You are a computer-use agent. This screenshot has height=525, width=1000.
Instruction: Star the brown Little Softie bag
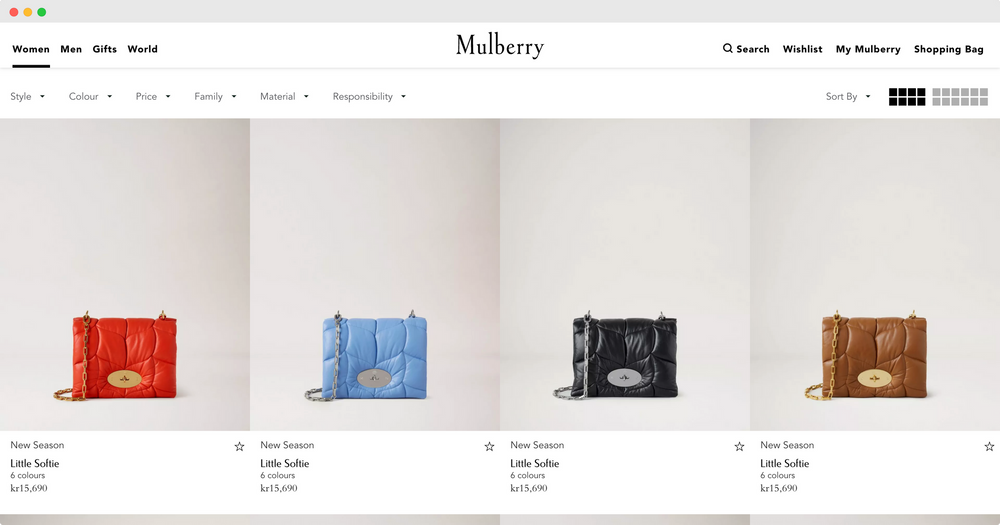tap(989, 447)
